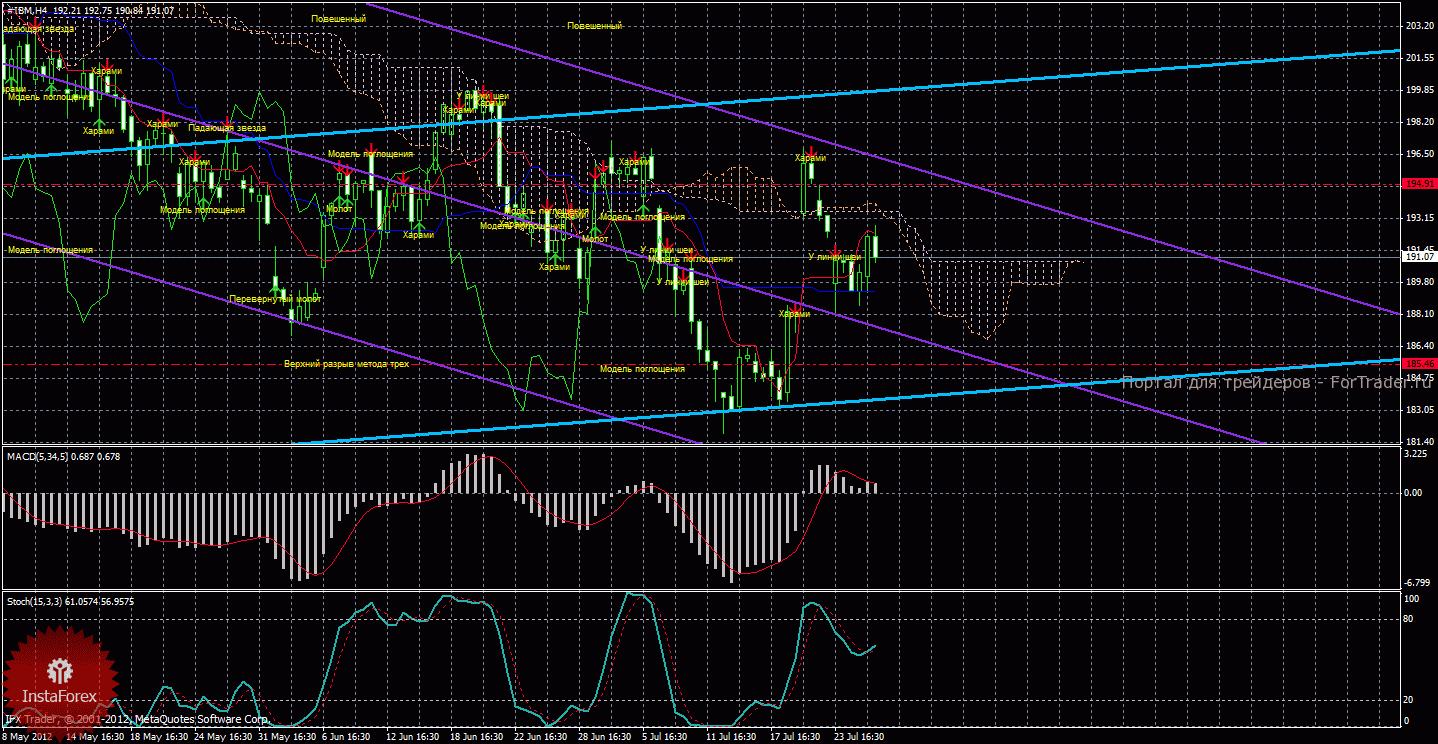Click the 80 level on Stochastic scale
The width and height of the screenshot is (1438, 744).
pos(1410,619)
